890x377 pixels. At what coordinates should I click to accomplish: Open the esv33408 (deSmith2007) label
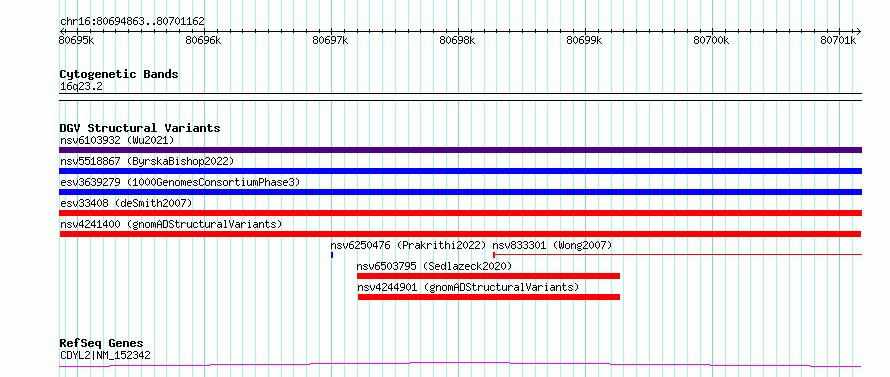126,203
